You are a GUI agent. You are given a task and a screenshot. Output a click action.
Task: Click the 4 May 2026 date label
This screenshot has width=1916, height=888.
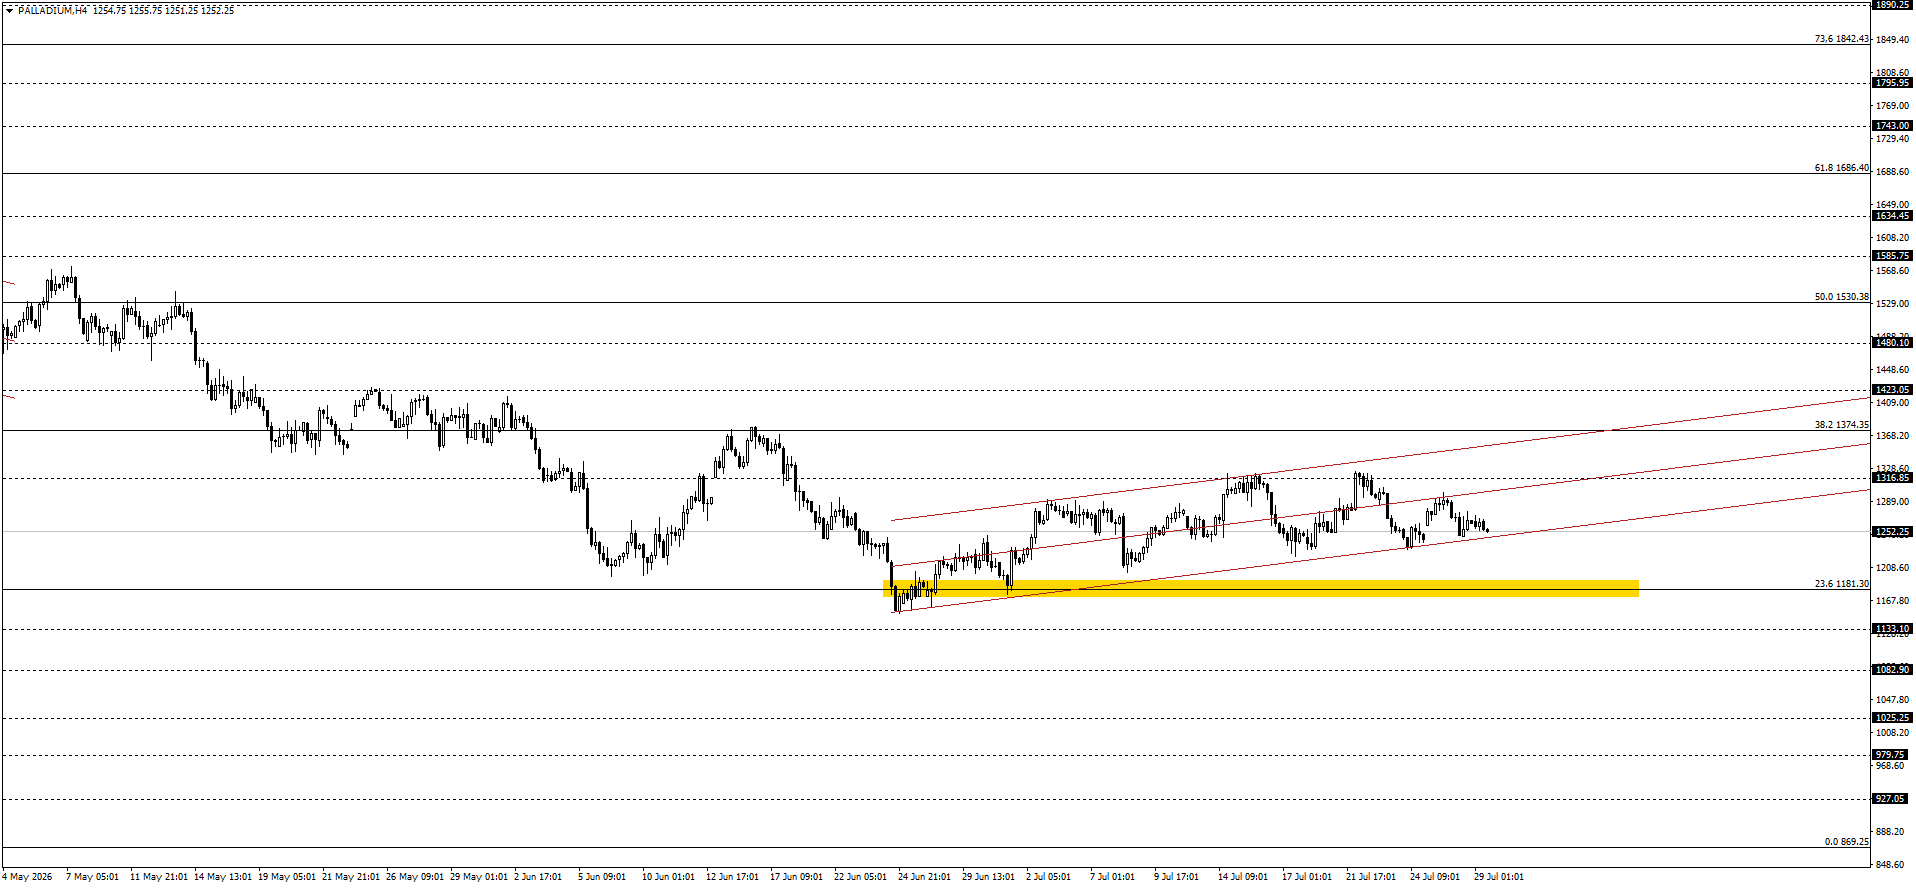[27, 877]
